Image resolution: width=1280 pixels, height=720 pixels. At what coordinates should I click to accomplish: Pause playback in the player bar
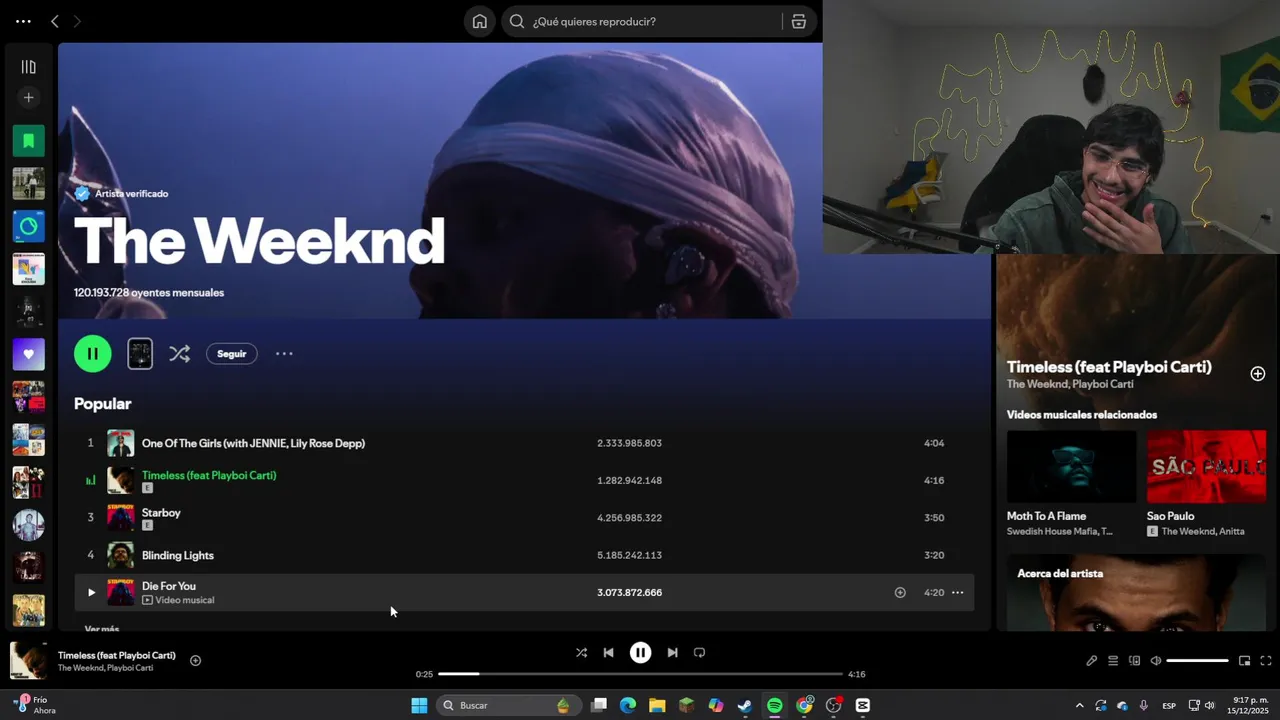640,652
